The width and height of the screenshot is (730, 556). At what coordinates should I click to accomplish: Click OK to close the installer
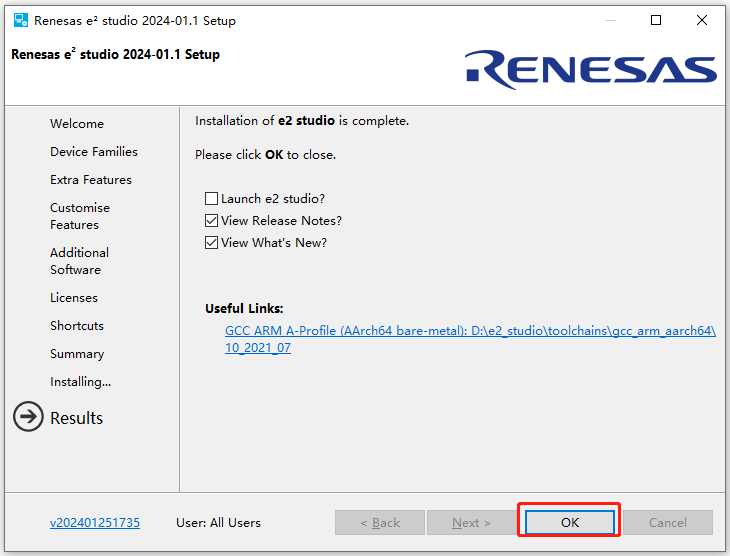click(569, 522)
